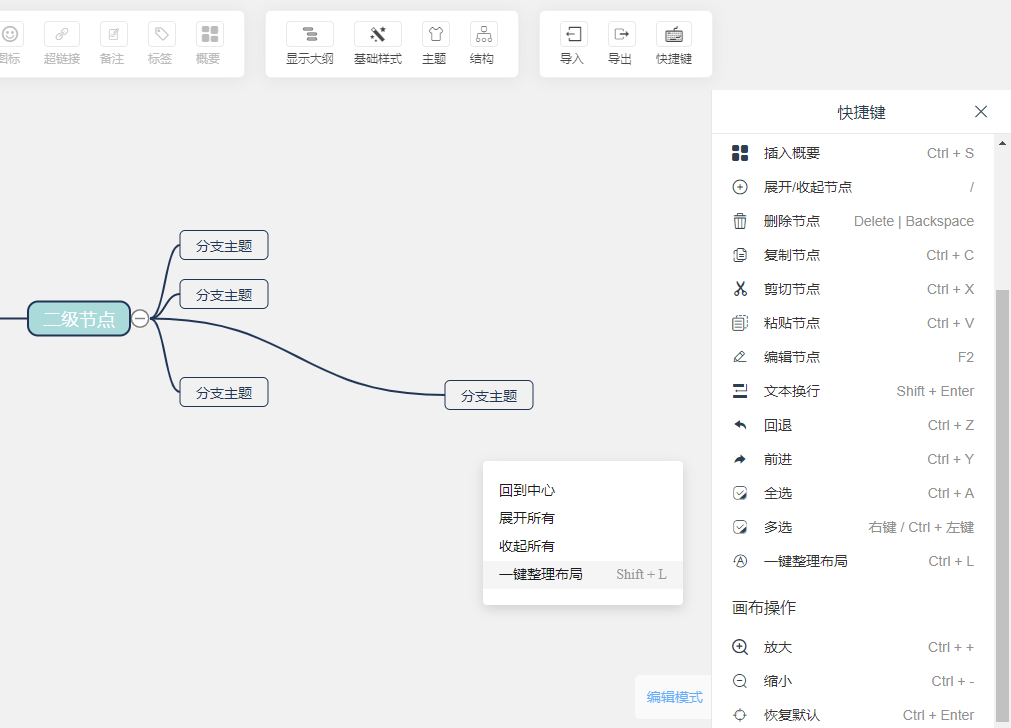Click the 回退 undo arrow icon

(x=740, y=425)
